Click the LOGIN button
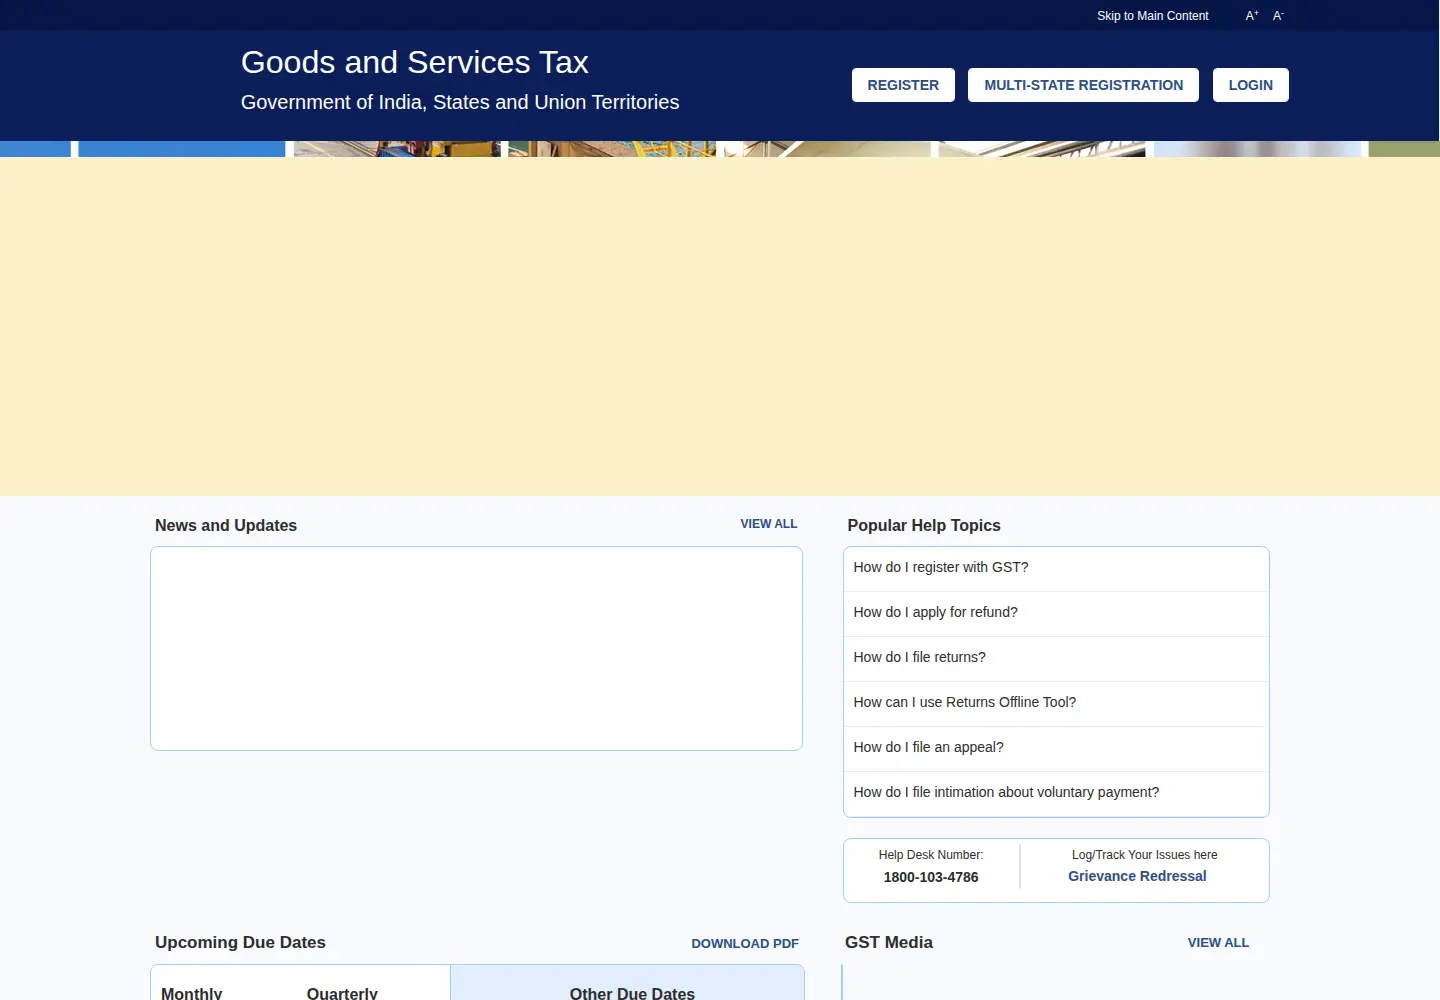1440x1000 pixels. (x=1250, y=85)
